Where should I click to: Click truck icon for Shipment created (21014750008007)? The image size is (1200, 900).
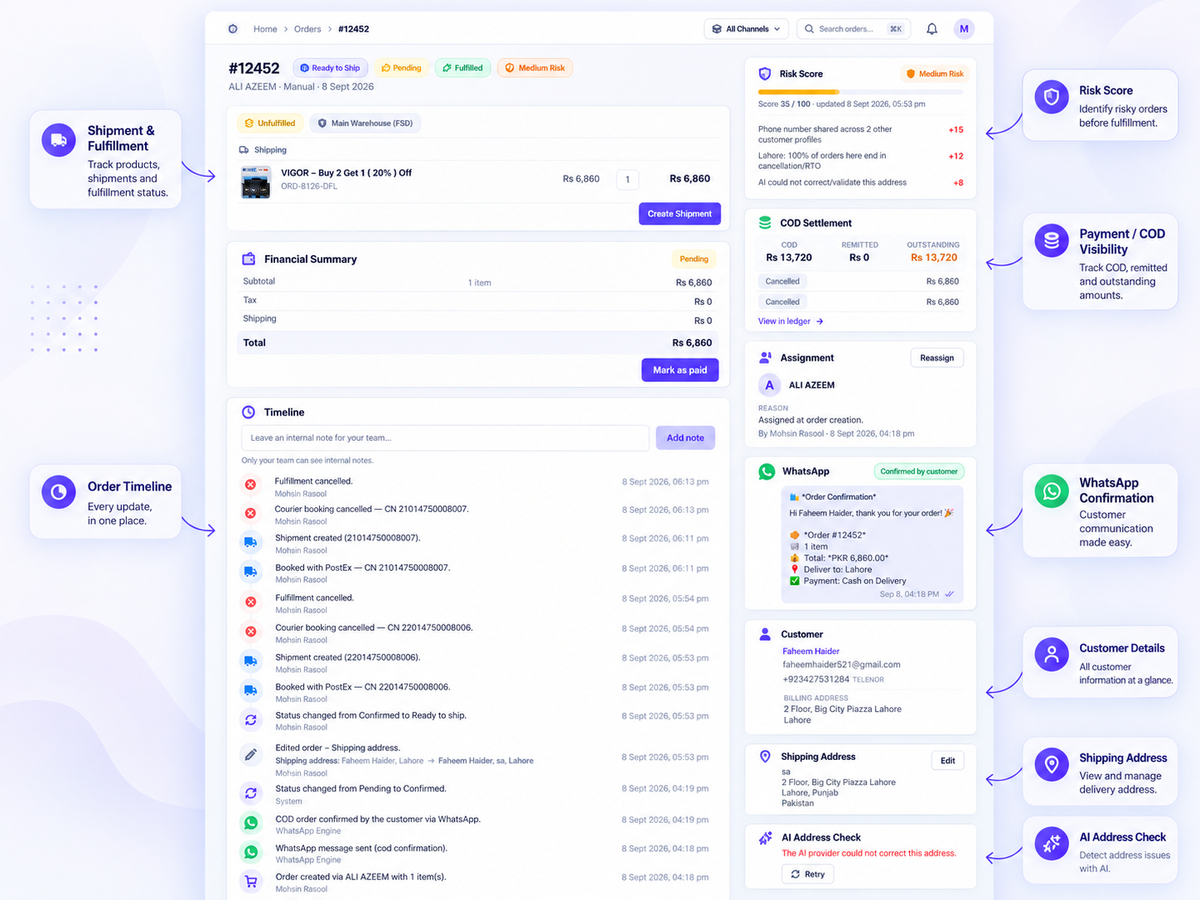(251, 542)
